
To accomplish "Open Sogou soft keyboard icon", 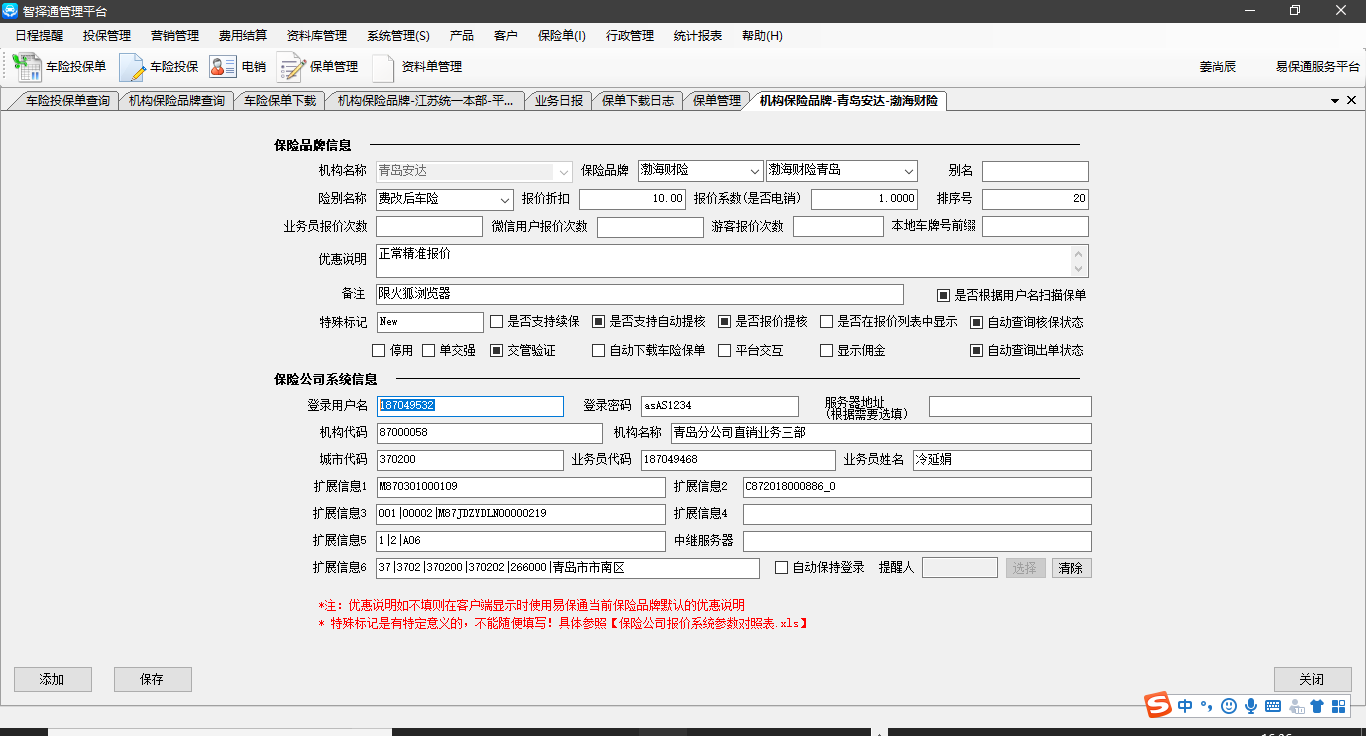I will [1272, 706].
